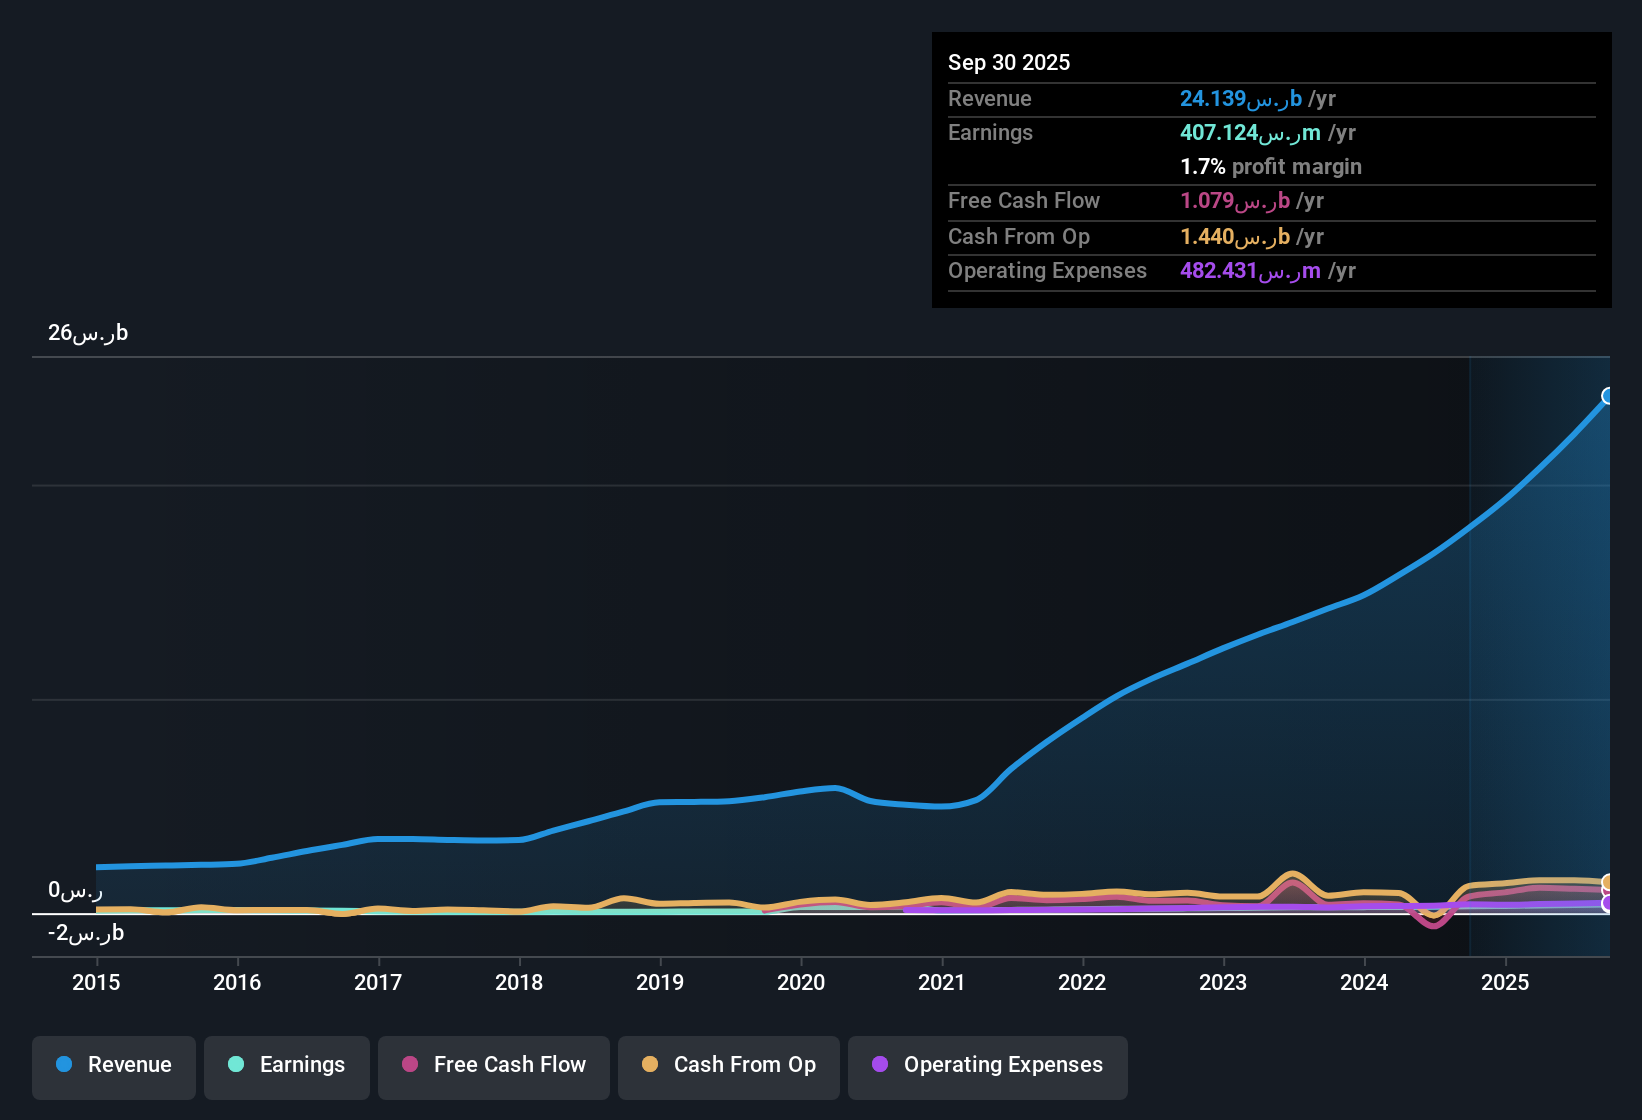Select the Revenue endpoint marker on the chart
Screen dimensions: 1642x1120
coord(1607,396)
